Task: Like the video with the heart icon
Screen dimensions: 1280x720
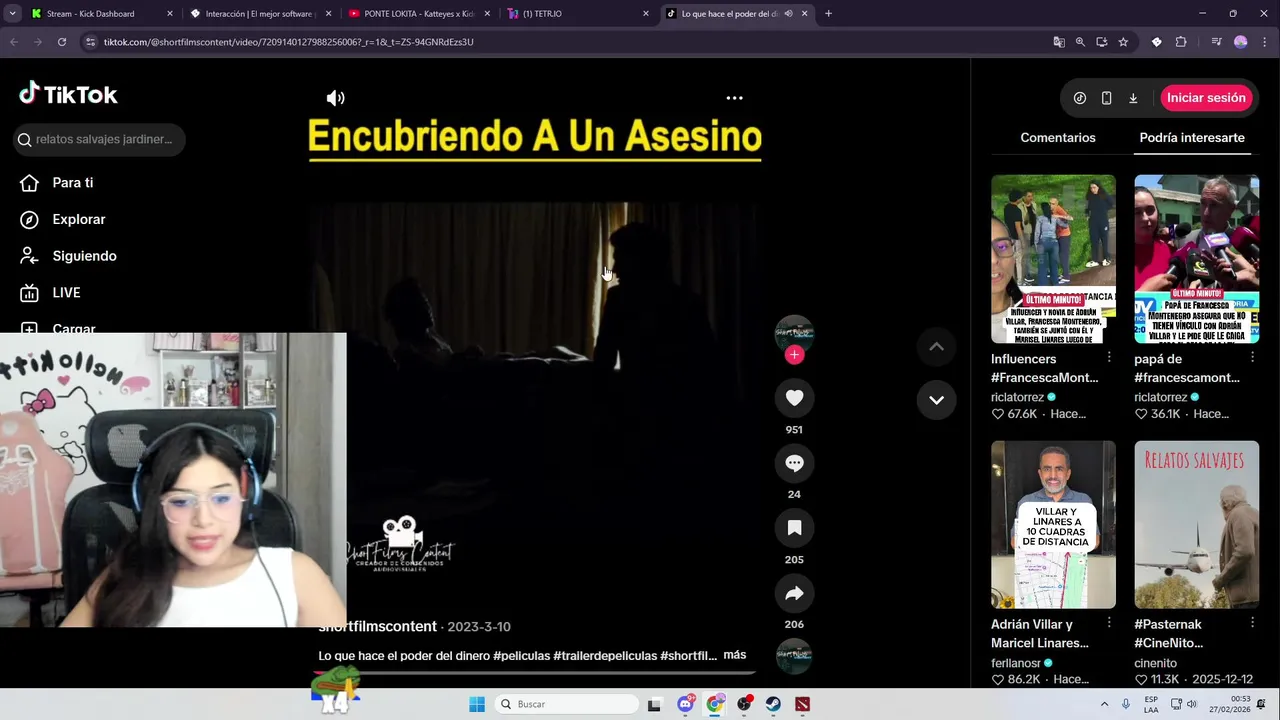Action: pos(794,398)
